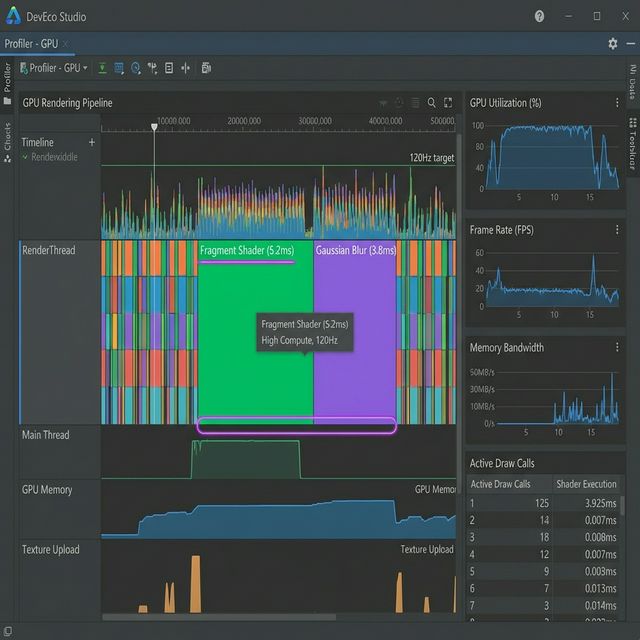
Task: Open Memory Bandwidth panel options menu
Action: [x=617, y=347]
